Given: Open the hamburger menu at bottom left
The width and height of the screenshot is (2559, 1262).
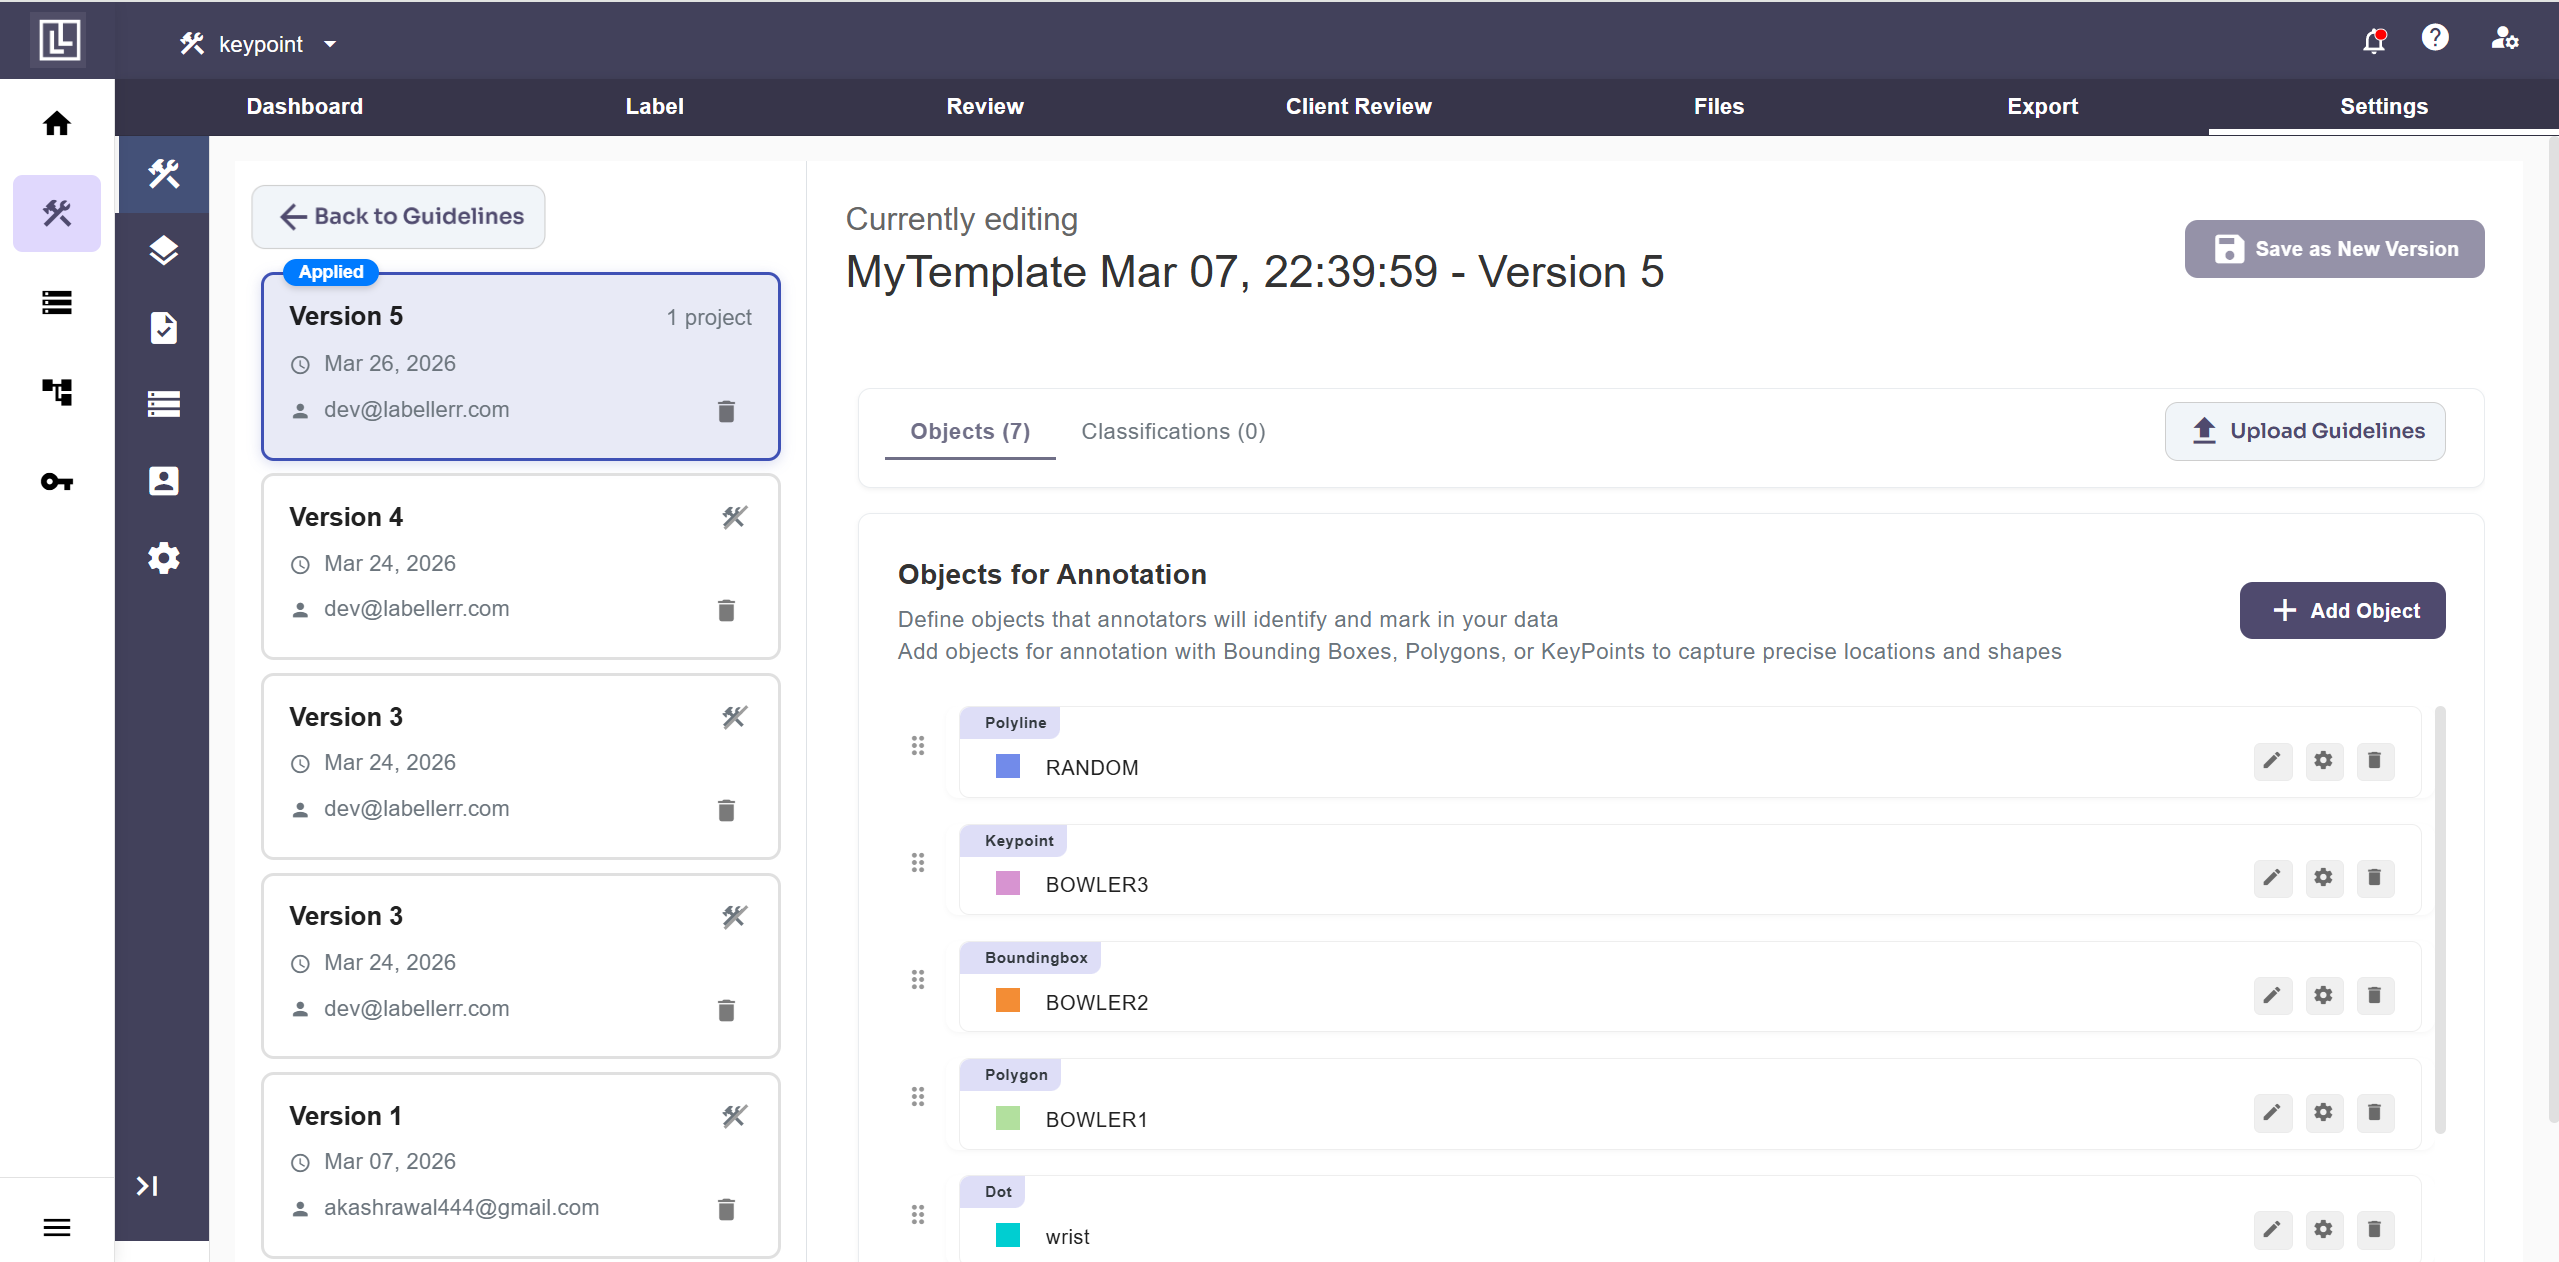Looking at the screenshot, I should click(x=57, y=1227).
